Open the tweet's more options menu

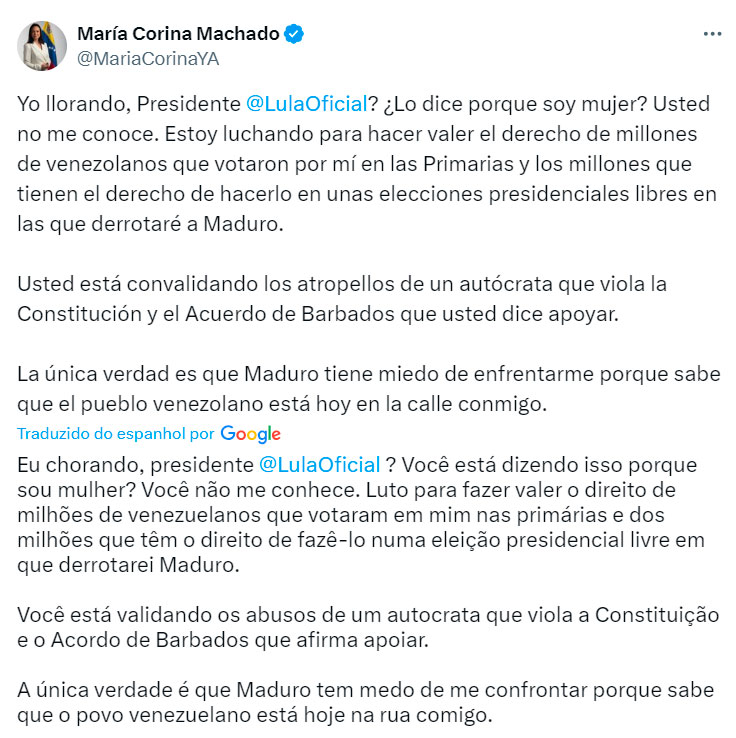[x=712, y=34]
